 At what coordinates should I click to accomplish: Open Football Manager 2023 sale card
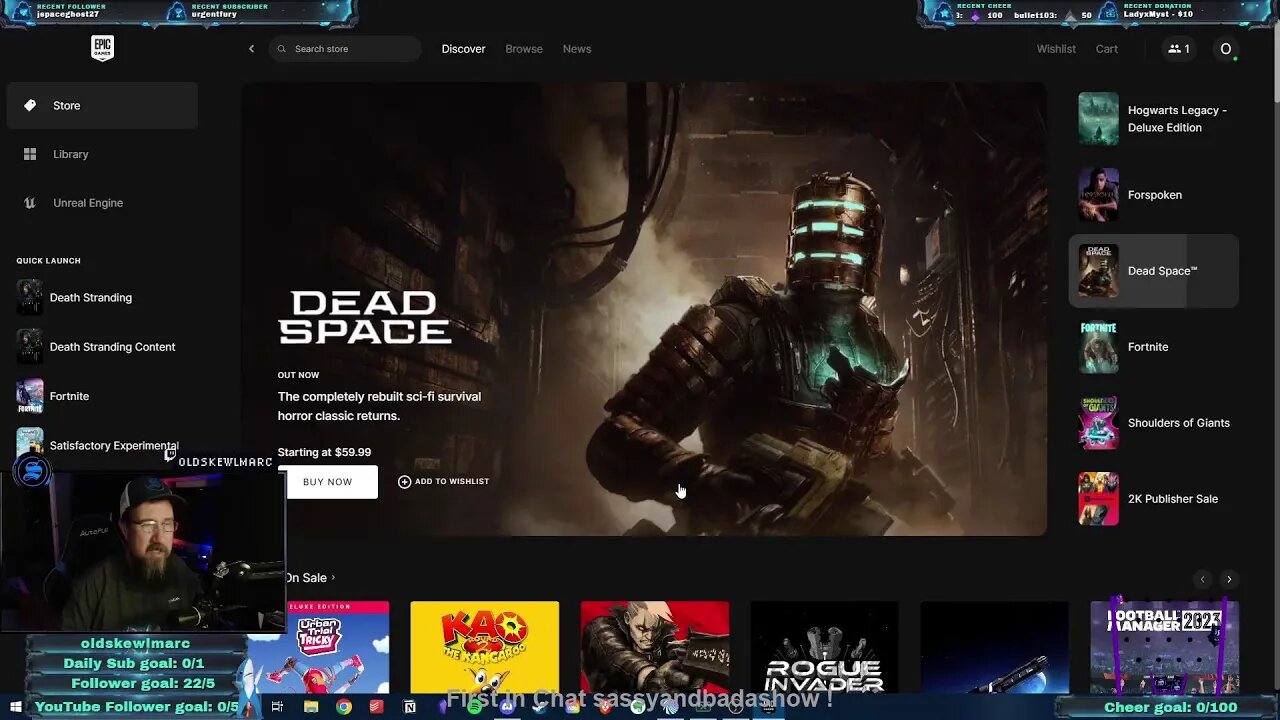click(1164, 647)
